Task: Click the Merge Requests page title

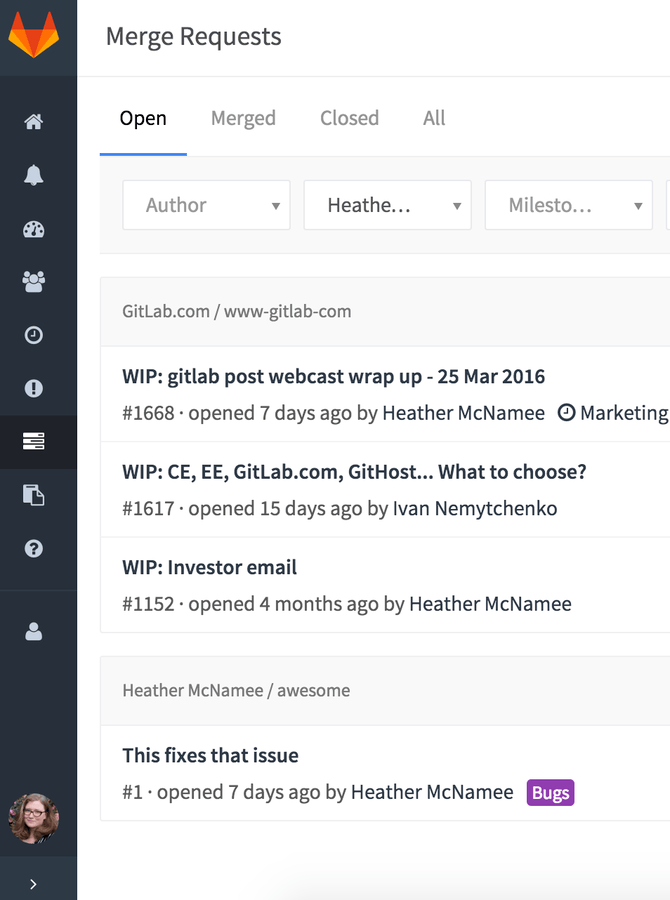Action: tap(193, 37)
